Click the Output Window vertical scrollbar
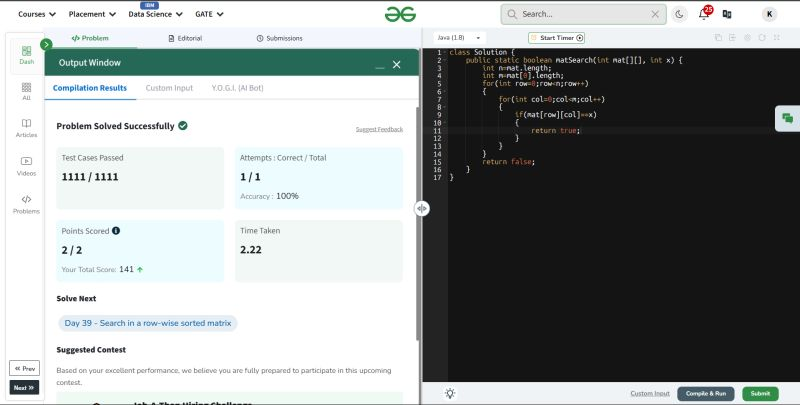 pos(418,224)
